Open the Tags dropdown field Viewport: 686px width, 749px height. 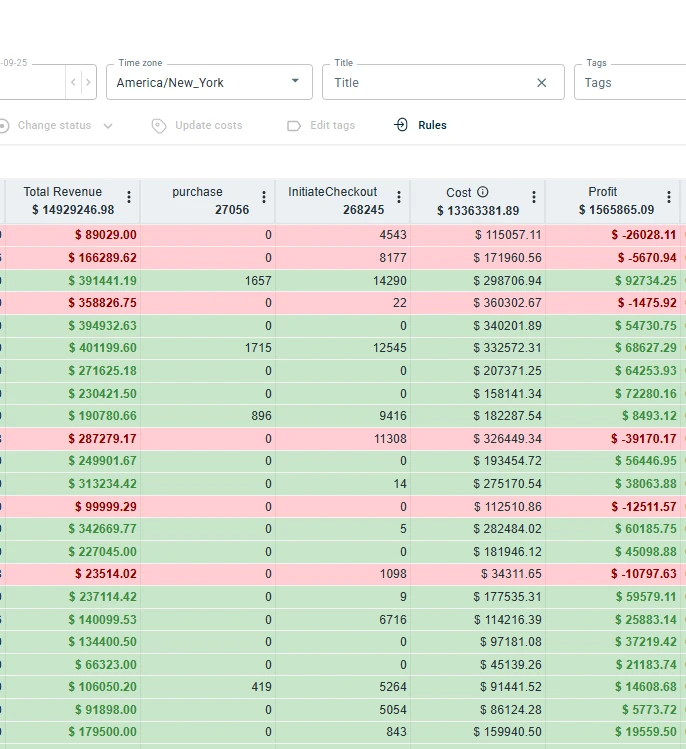tap(630, 82)
